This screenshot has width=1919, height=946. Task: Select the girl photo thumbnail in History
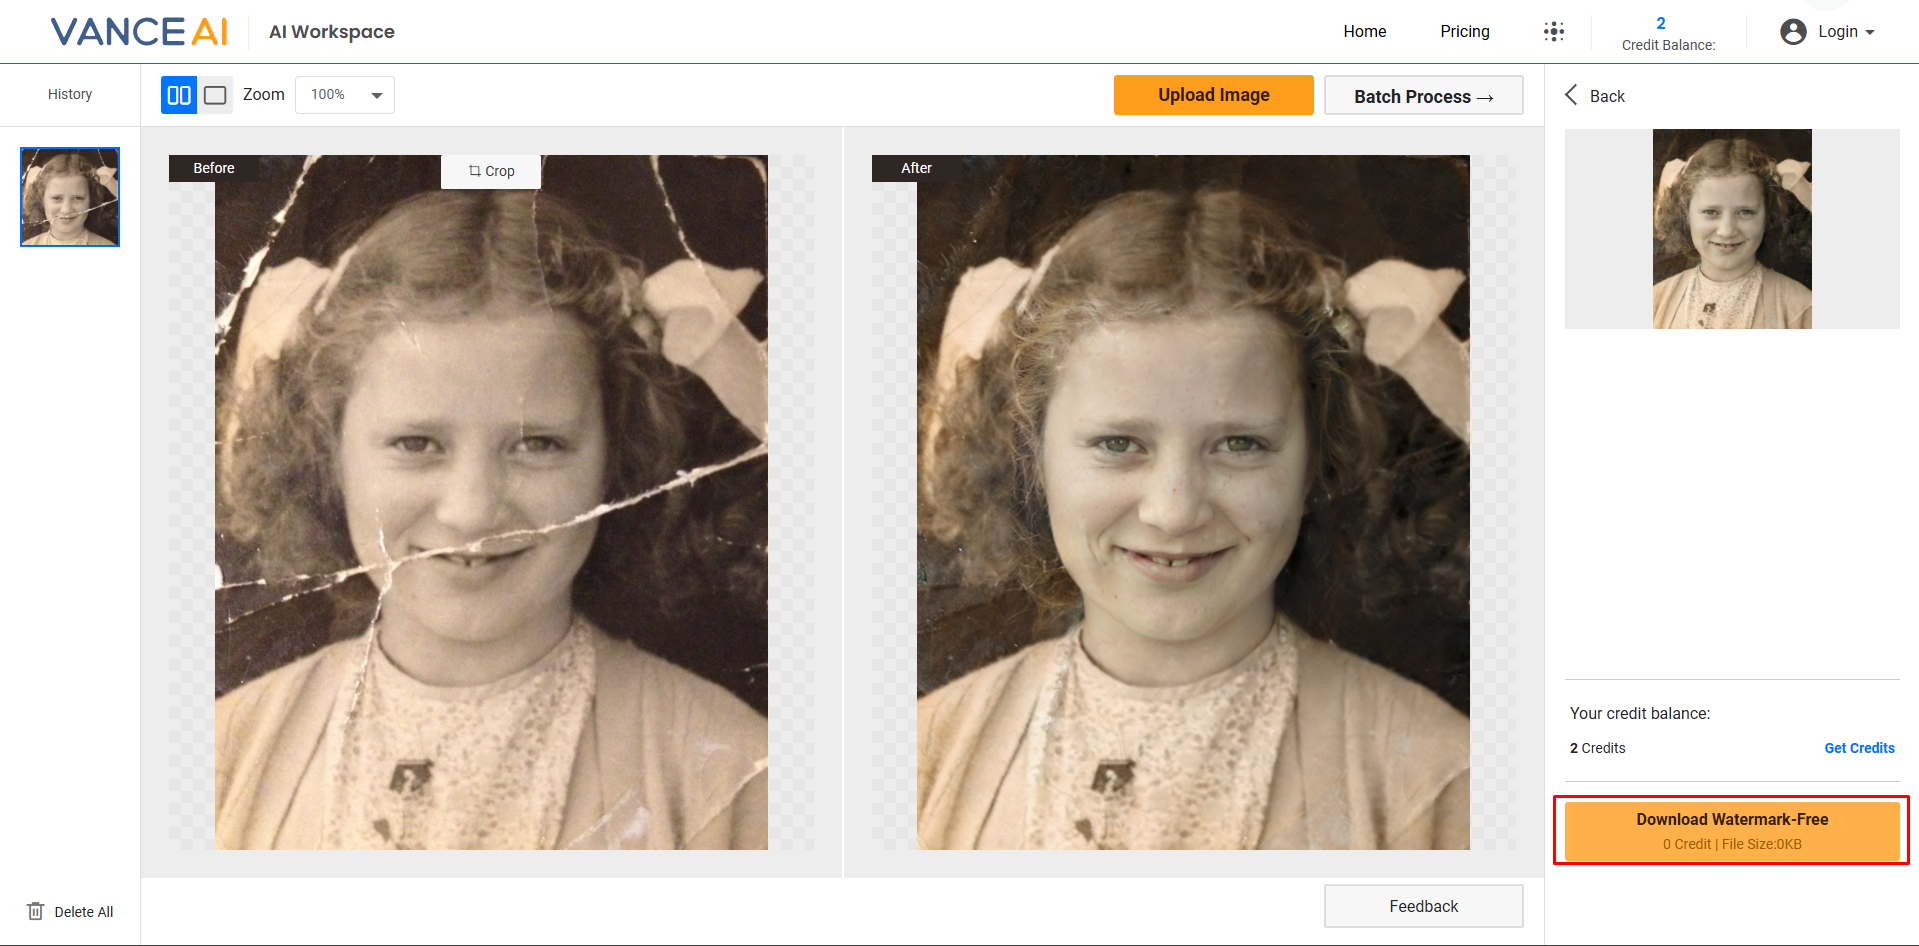point(69,196)
